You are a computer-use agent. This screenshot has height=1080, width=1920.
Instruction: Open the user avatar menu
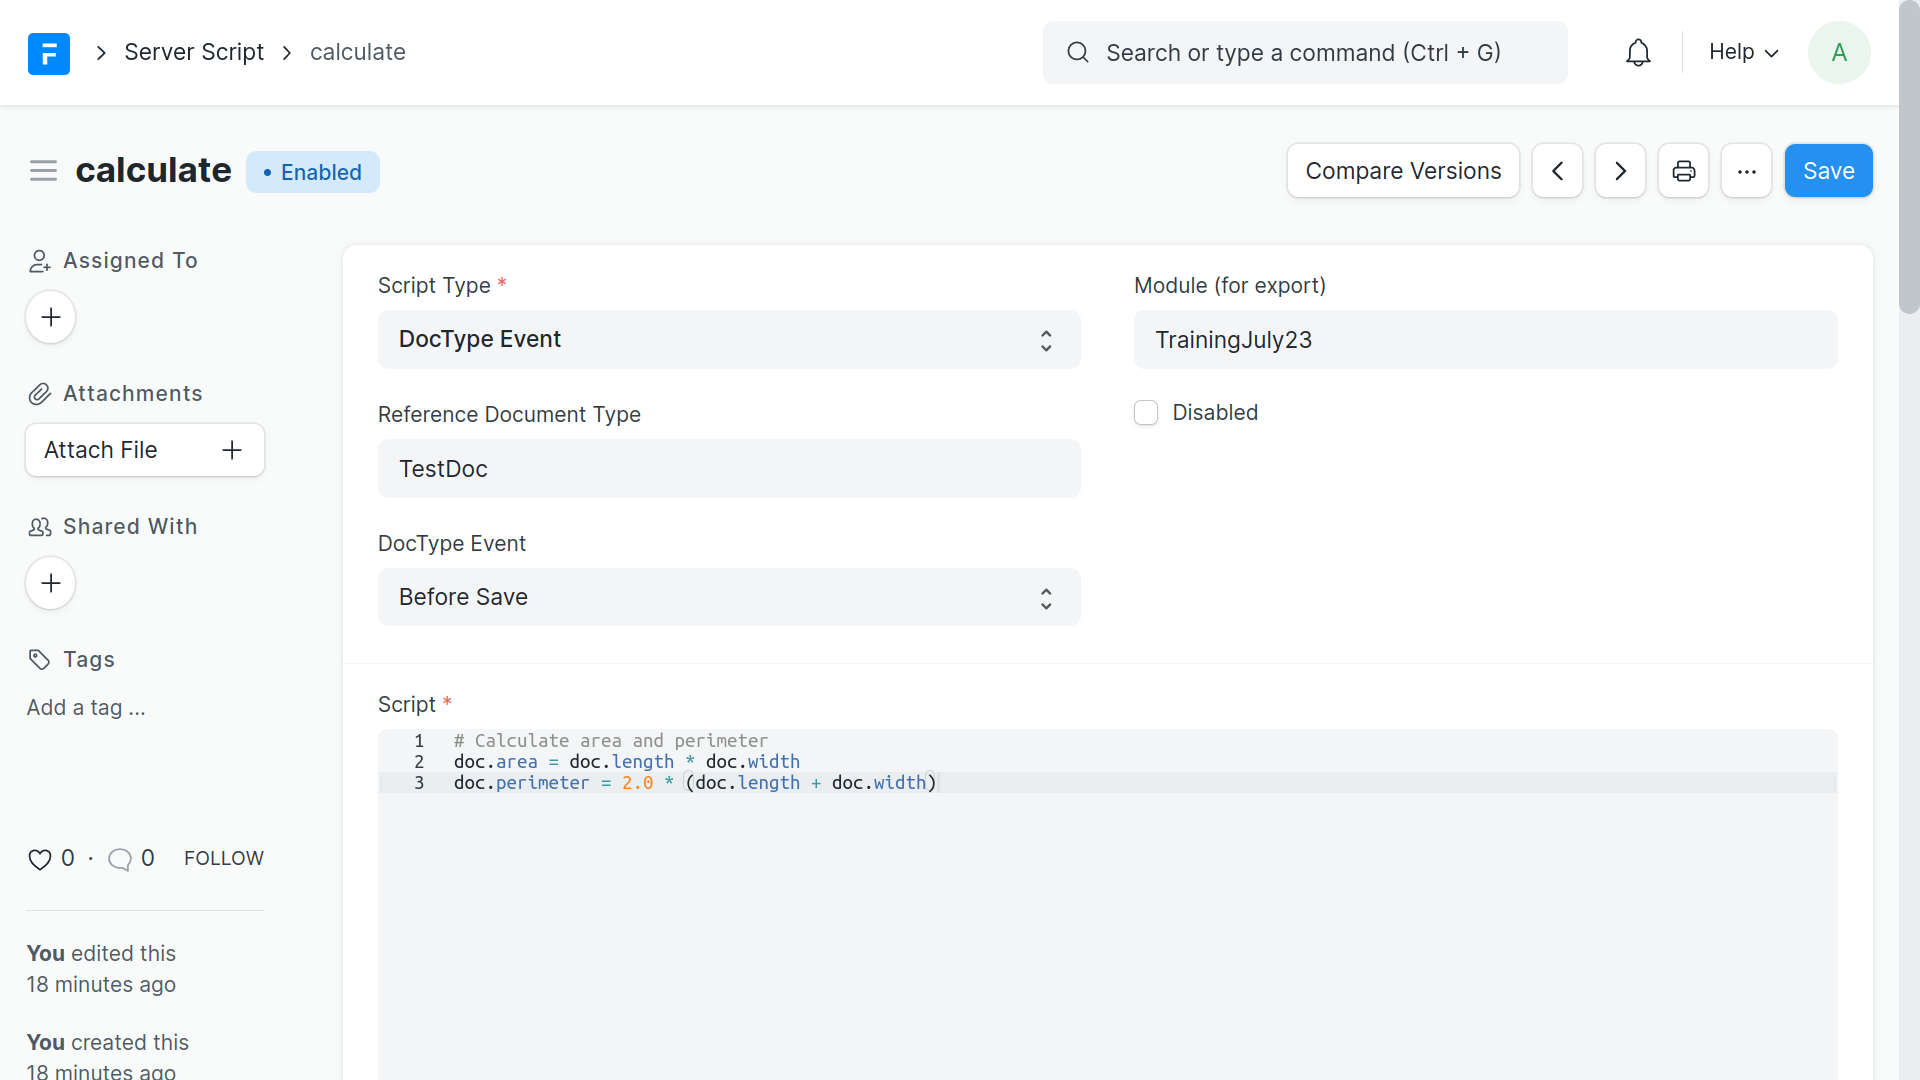coord(1838,53)
